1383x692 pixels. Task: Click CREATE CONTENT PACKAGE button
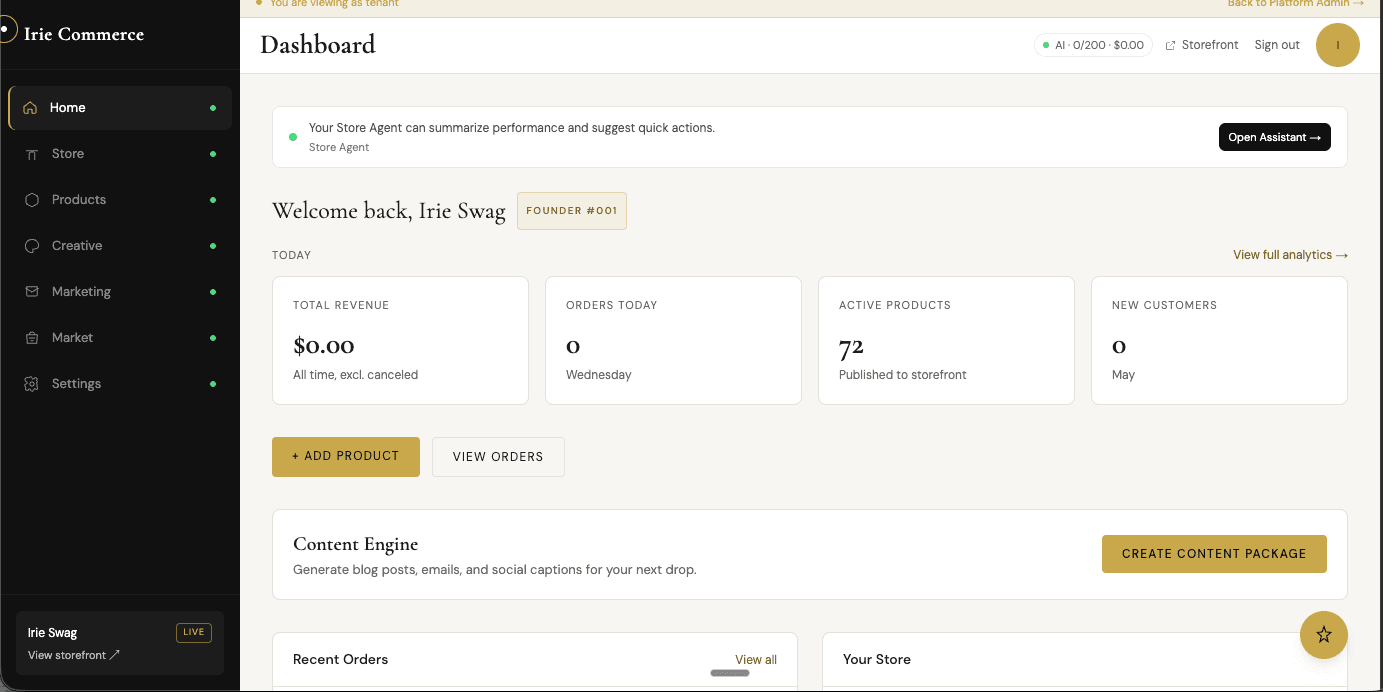1214,554
